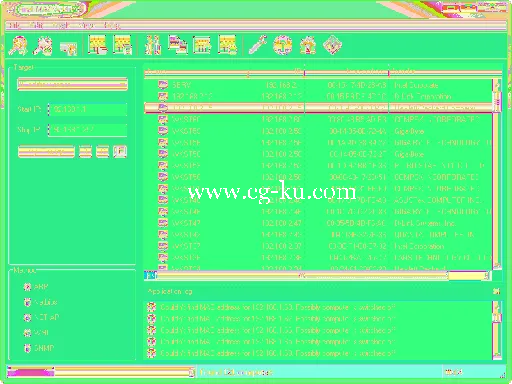The width and height of the screenshot is (512, 384).
Task: Sort by the Name column header
Action: 196,72
